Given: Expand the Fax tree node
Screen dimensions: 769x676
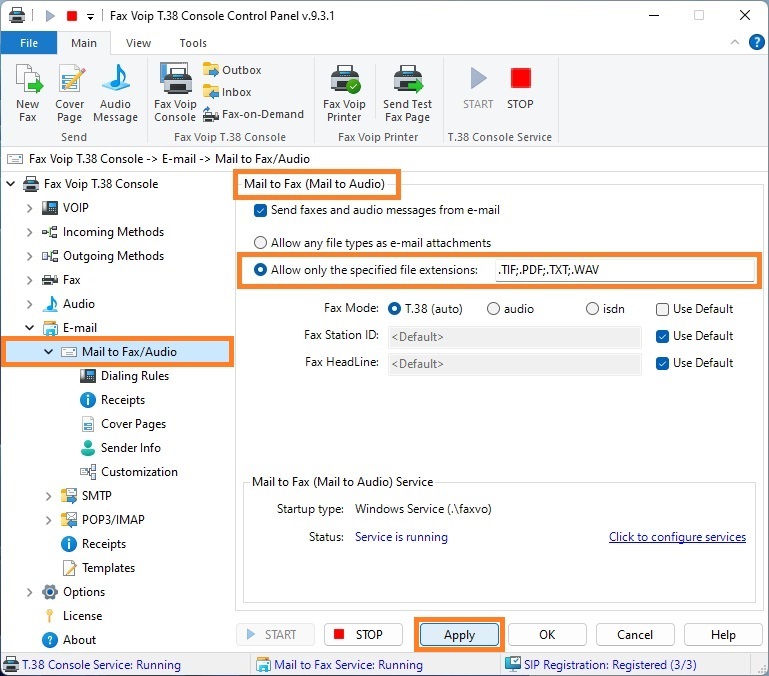Looking at the screenshot, I should tap(29, 280).
